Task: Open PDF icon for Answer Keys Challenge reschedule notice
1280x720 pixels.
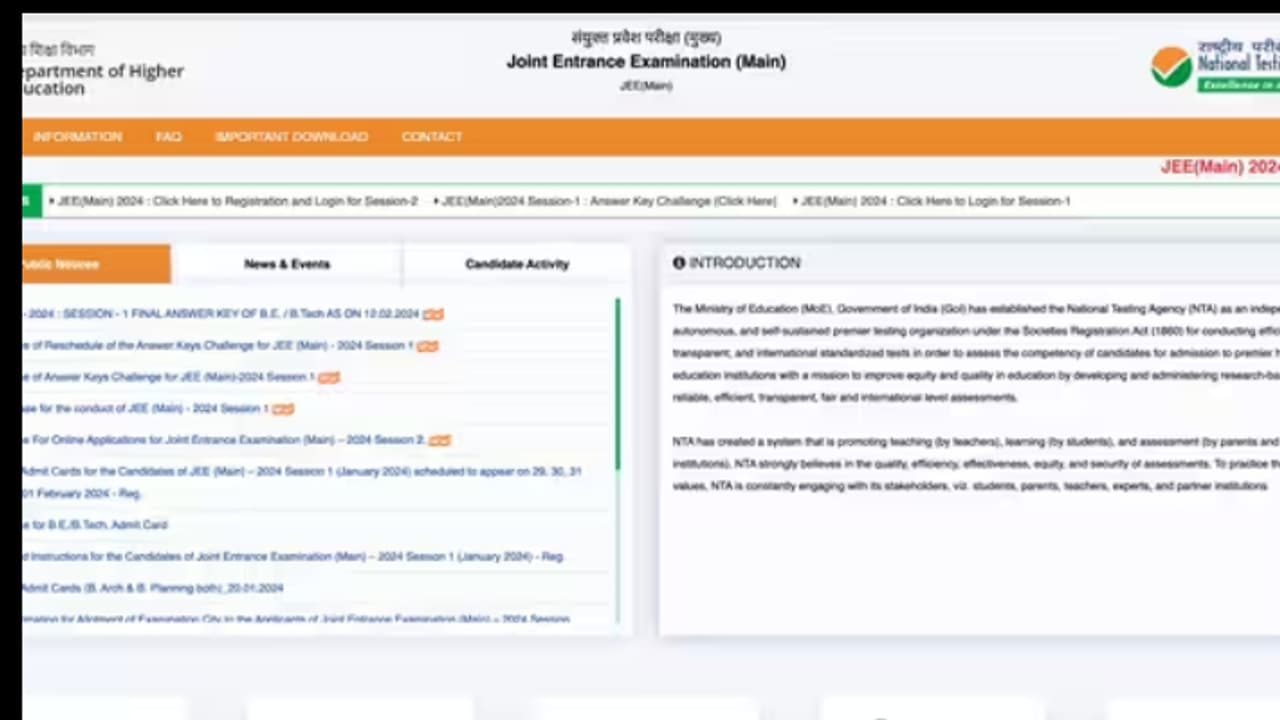Action: tap(428, 345)
